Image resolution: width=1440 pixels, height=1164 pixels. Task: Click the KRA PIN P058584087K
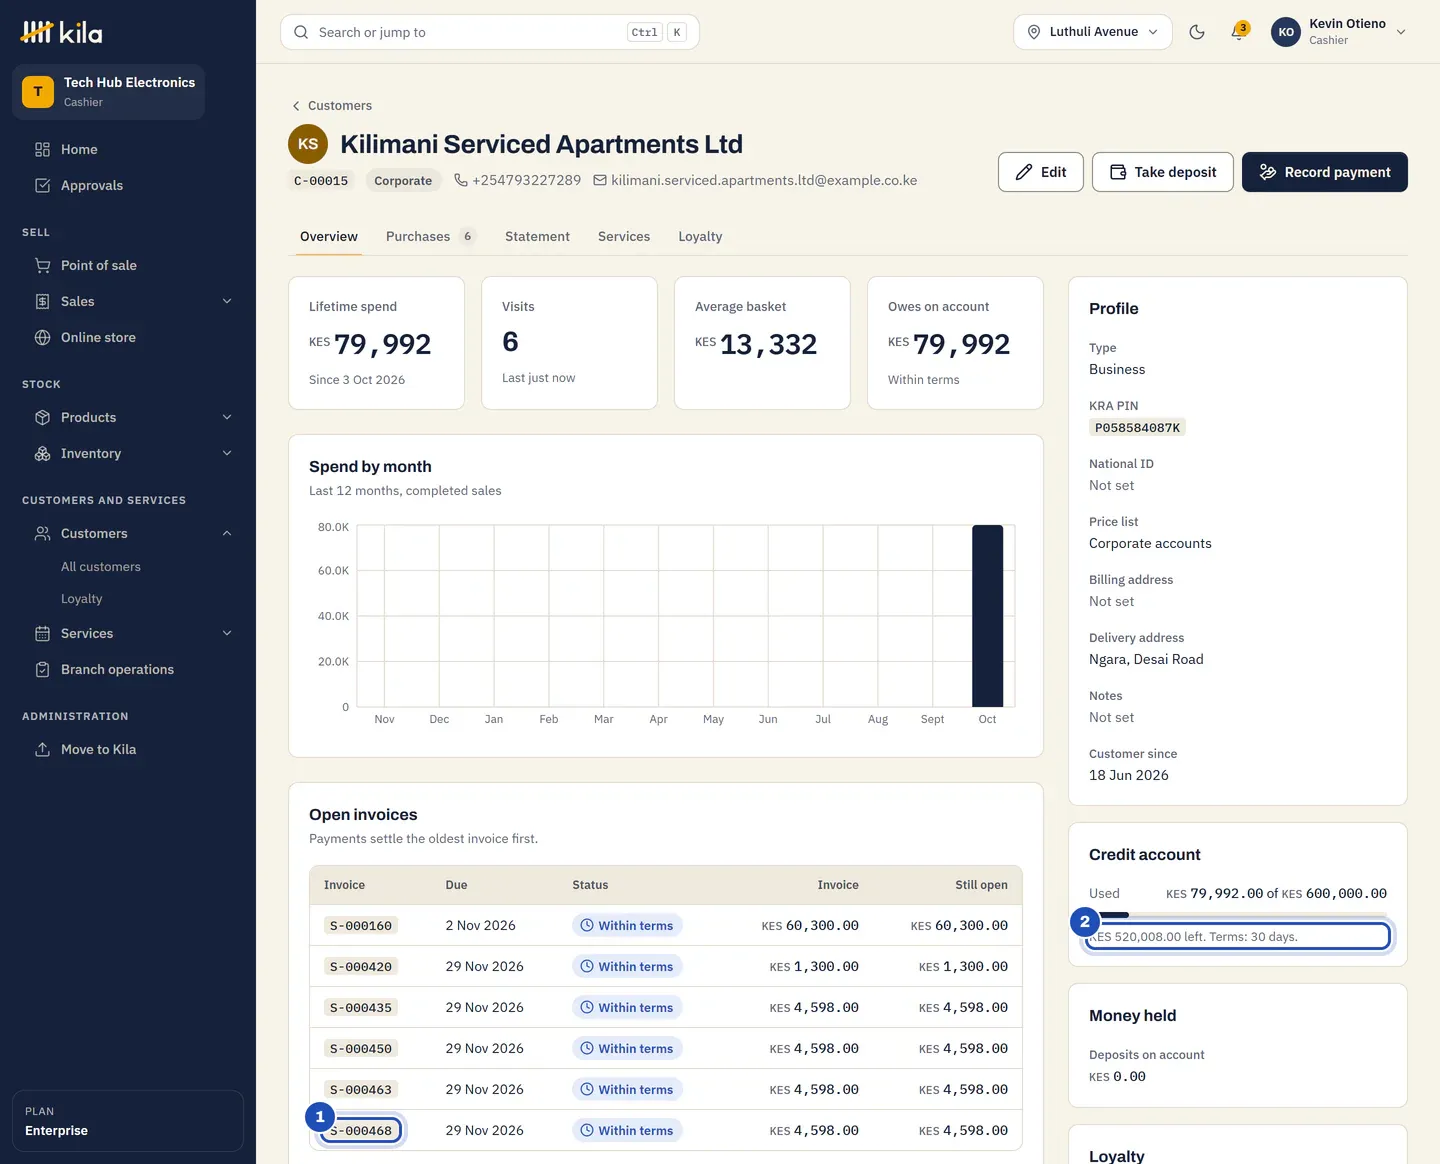pos(1137,428)
